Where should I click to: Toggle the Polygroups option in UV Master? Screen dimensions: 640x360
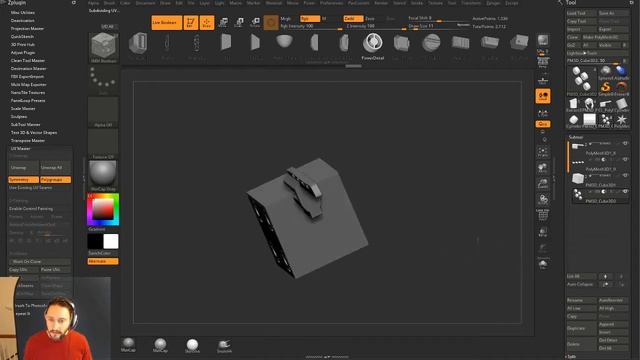pyautogui.click(x=56, y=180)
